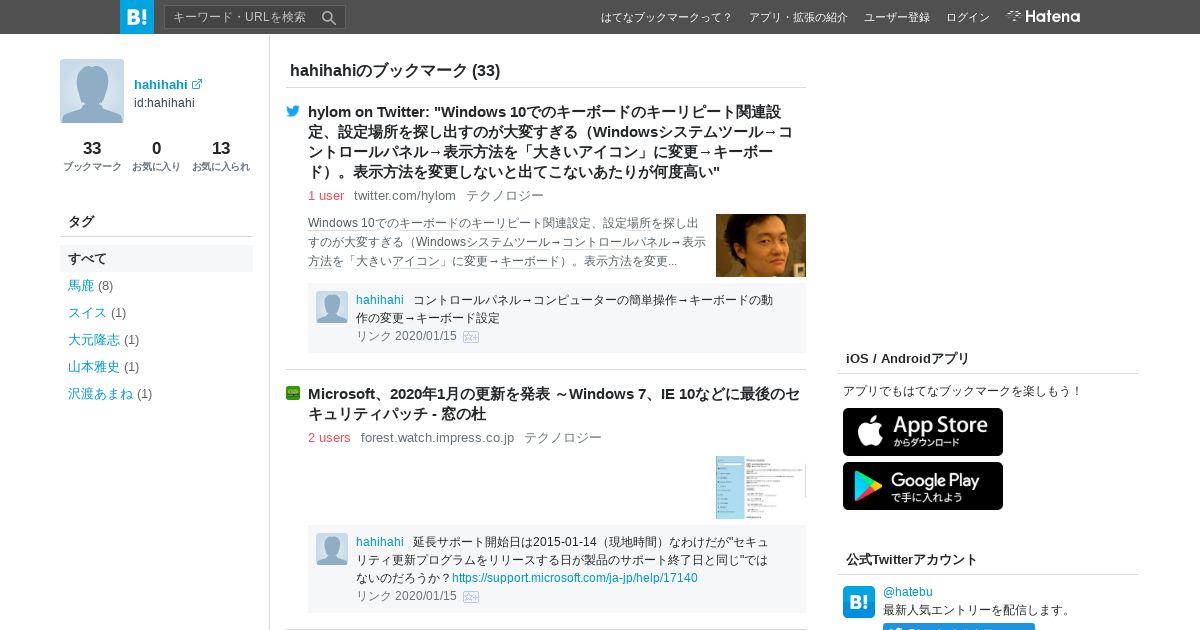This screenshot has height=630, width=1200.
Task: Click external link icon beside hahihahi
Action: [x=197, y=85]
